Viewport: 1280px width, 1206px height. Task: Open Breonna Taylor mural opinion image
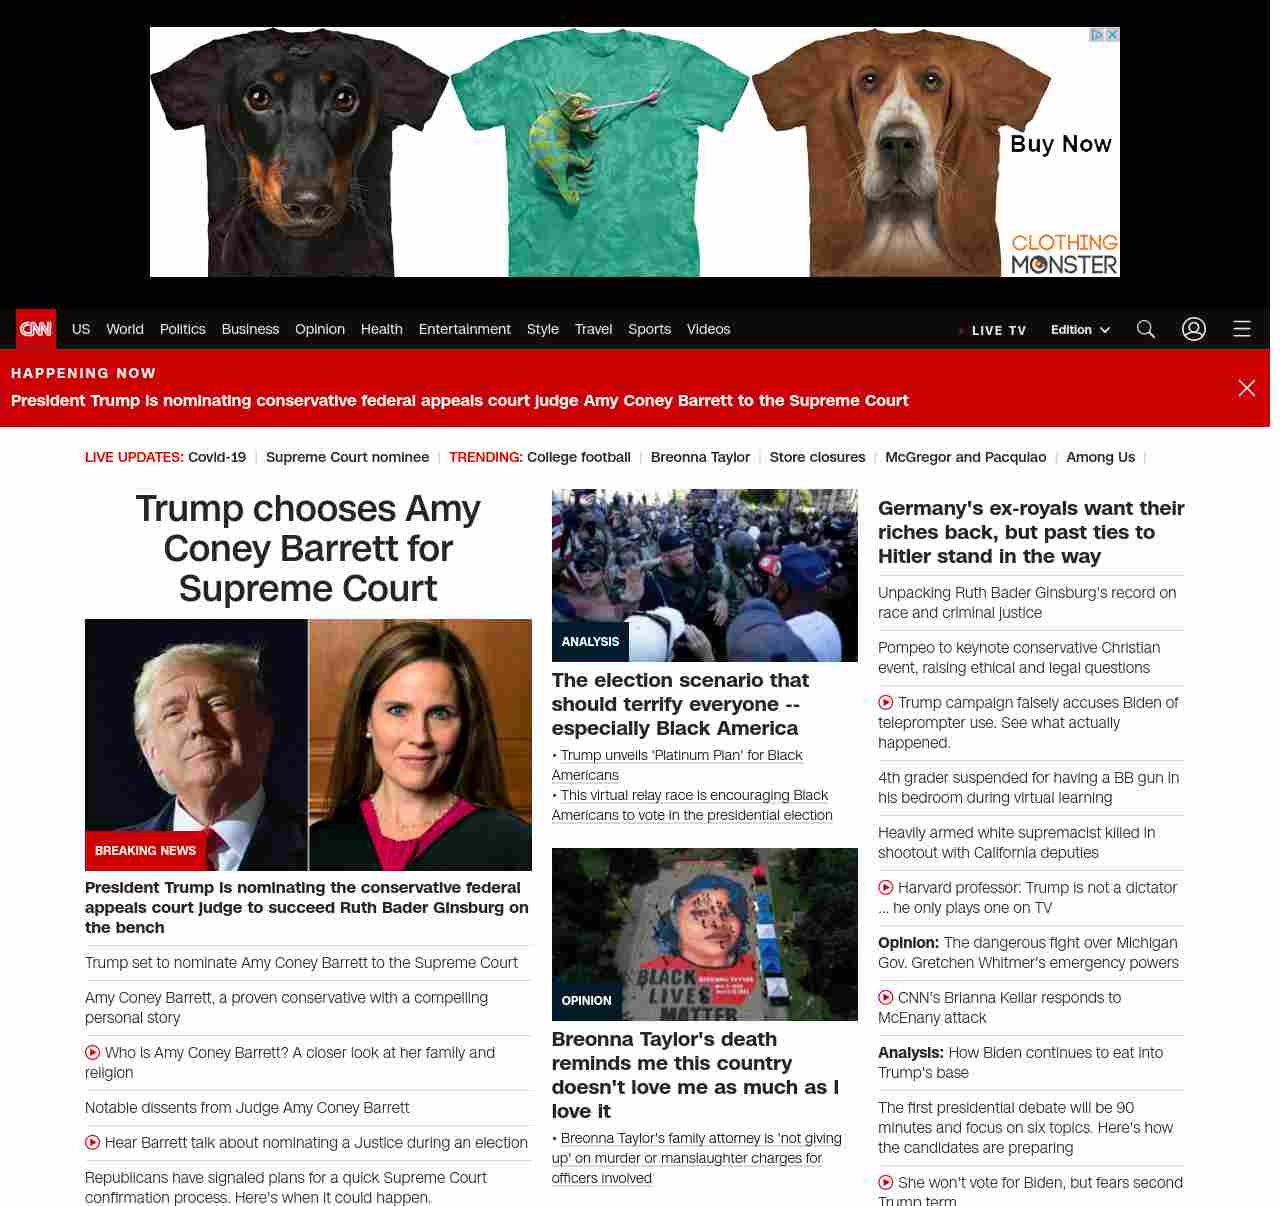click(704, 934)
